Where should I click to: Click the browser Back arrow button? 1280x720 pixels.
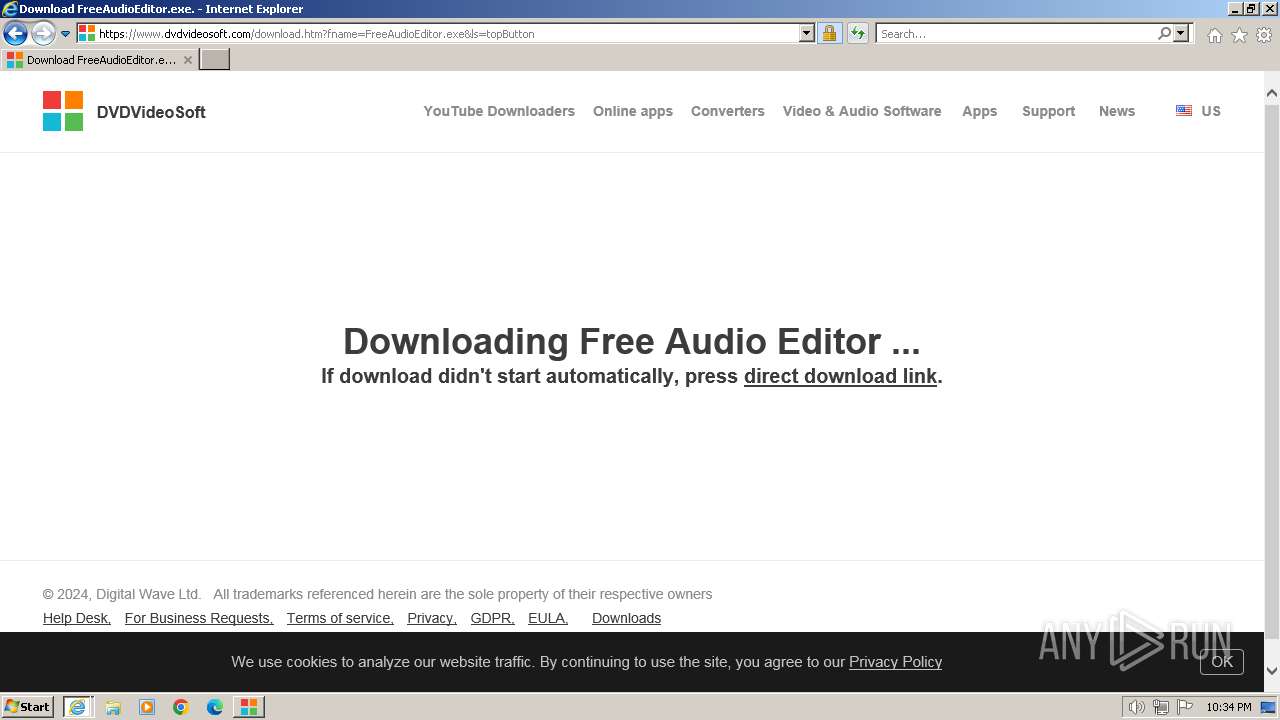point(15,34)
